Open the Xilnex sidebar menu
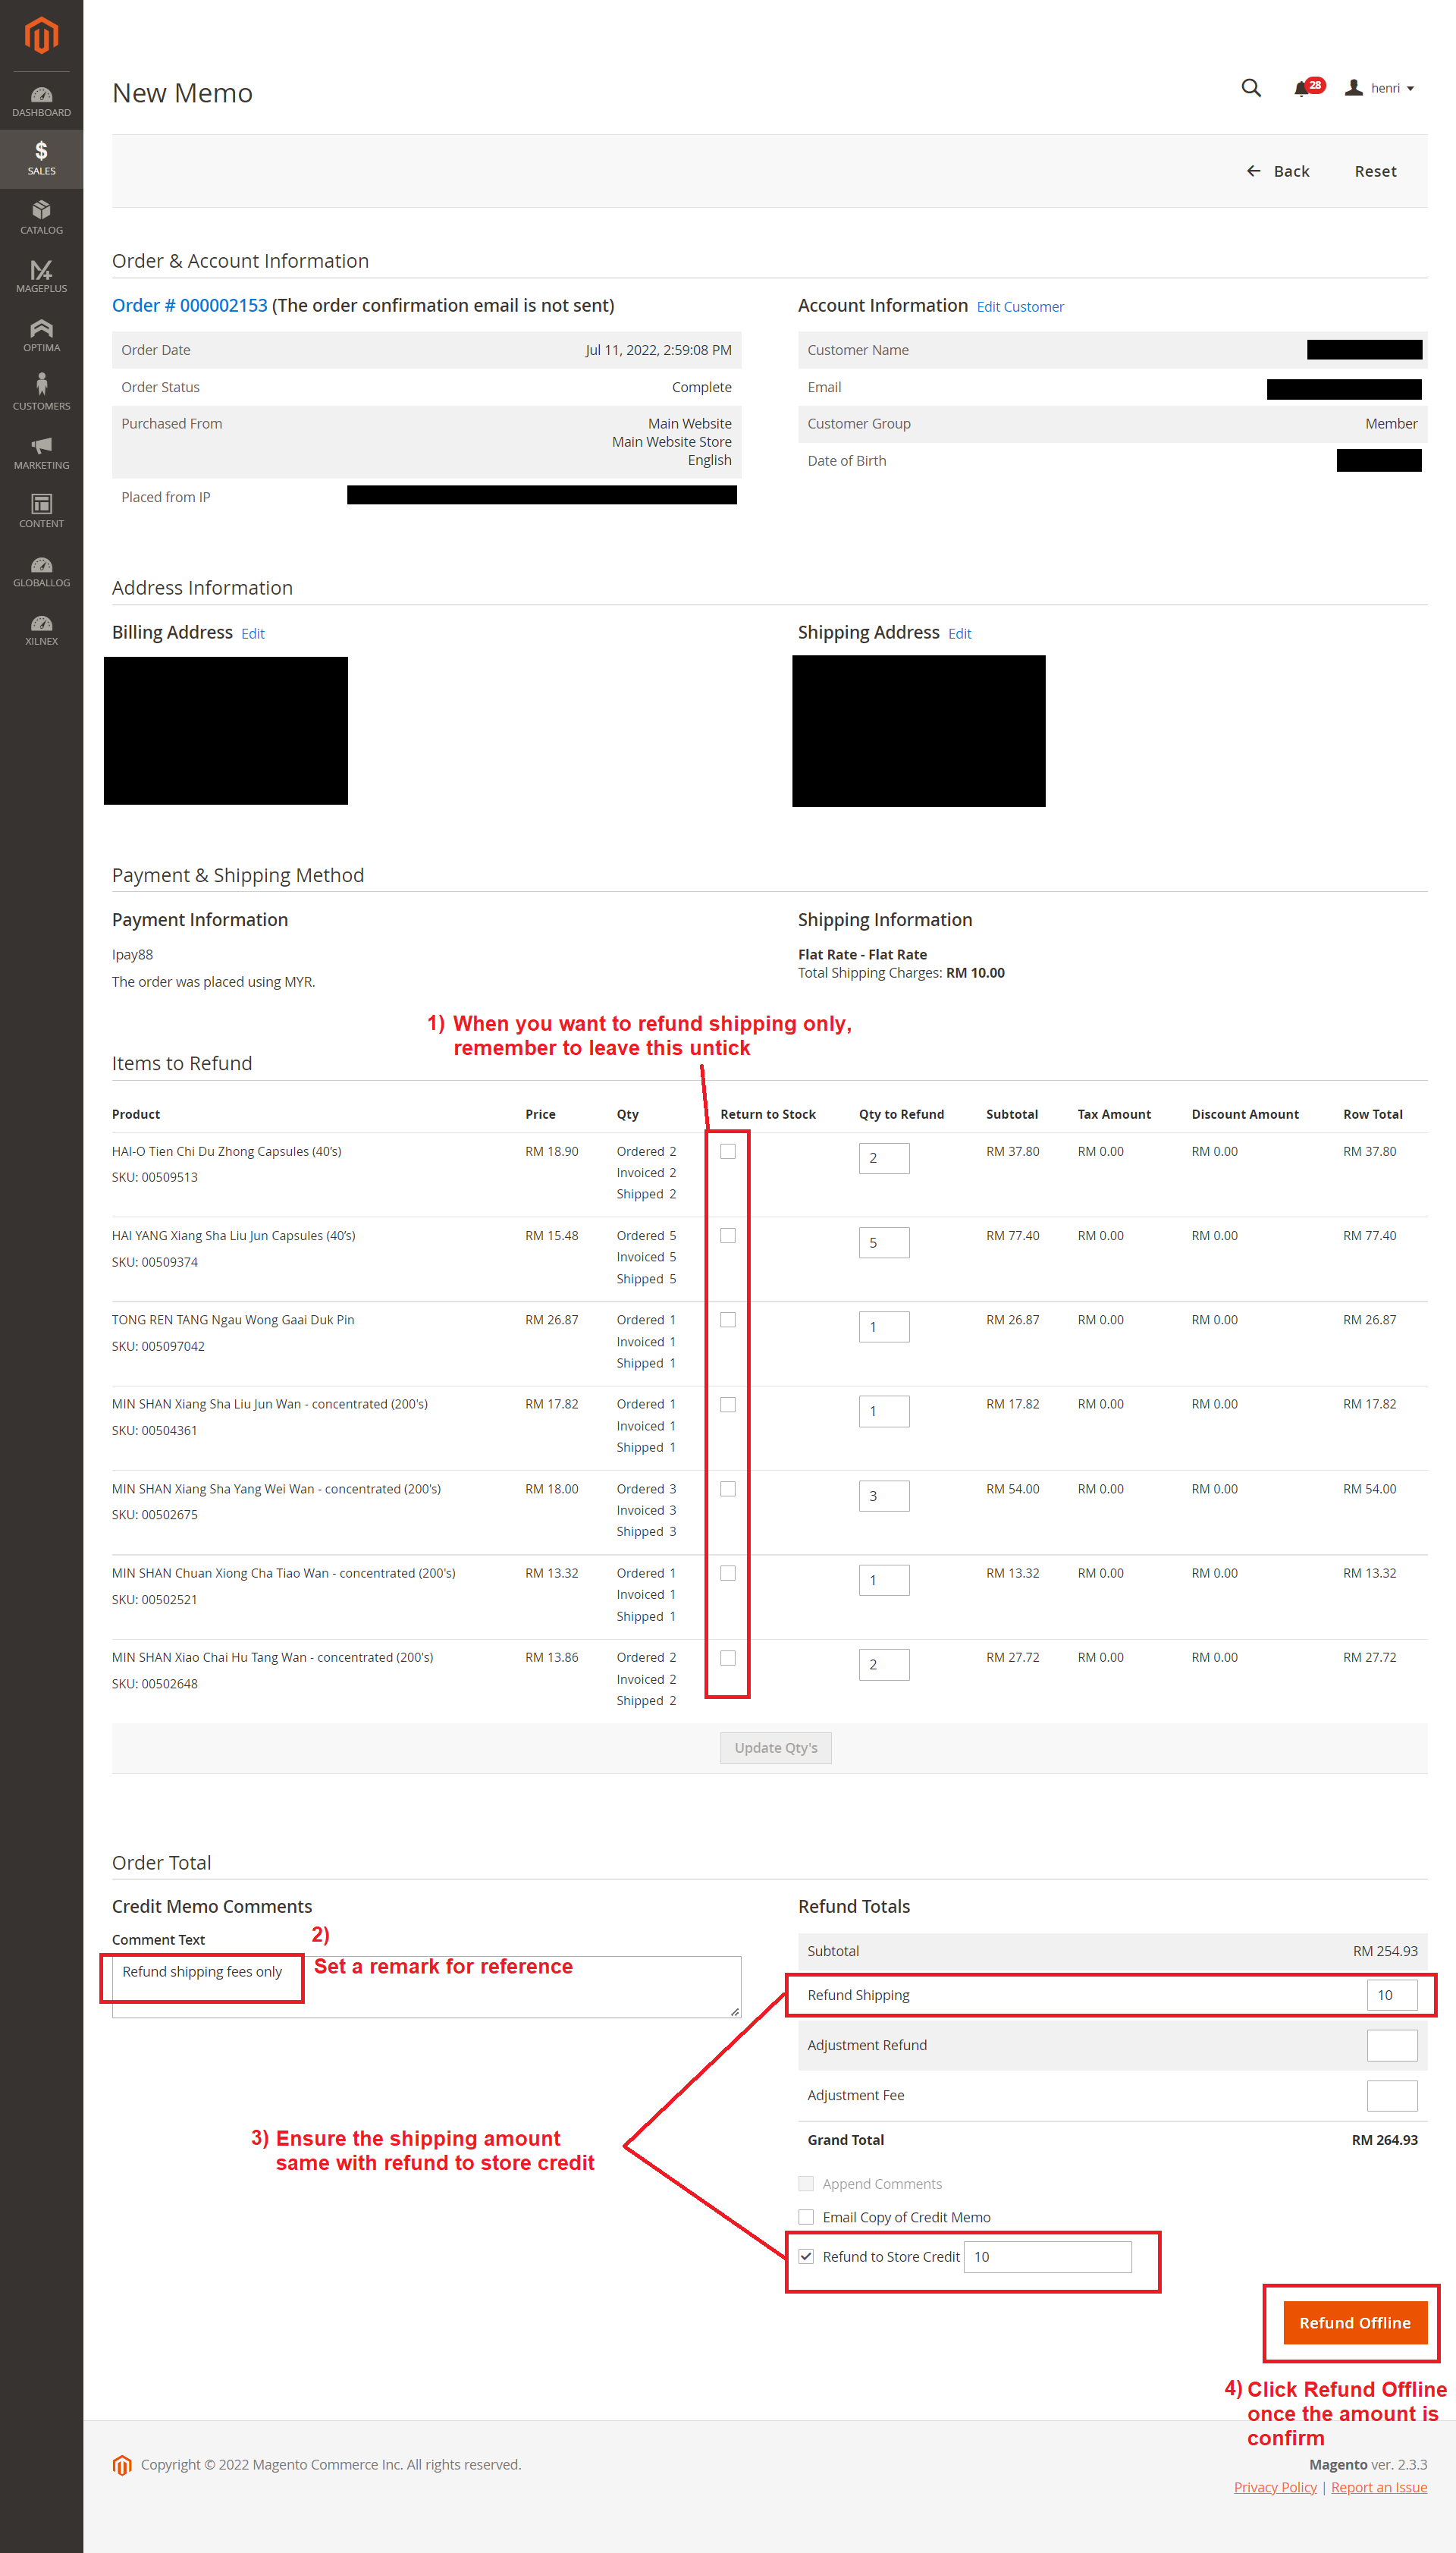 pos(41,628)
